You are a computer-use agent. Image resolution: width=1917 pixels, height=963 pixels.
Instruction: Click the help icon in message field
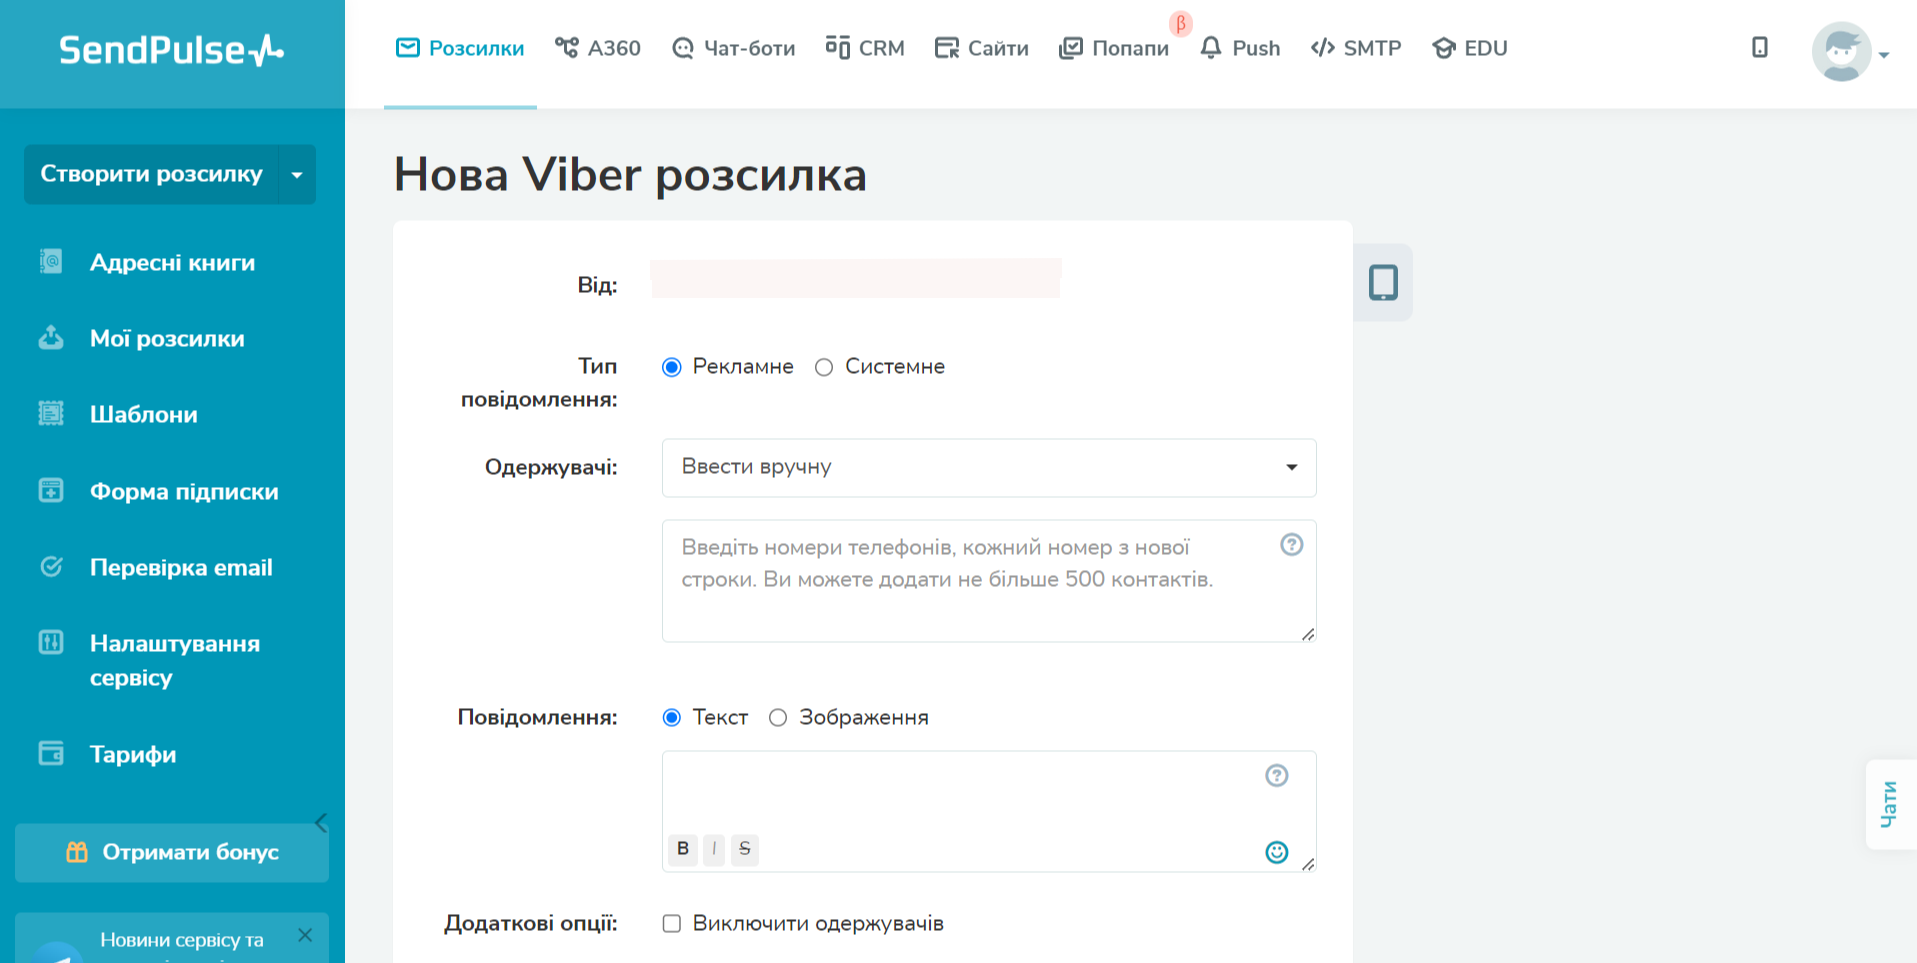click(1277, 775)
